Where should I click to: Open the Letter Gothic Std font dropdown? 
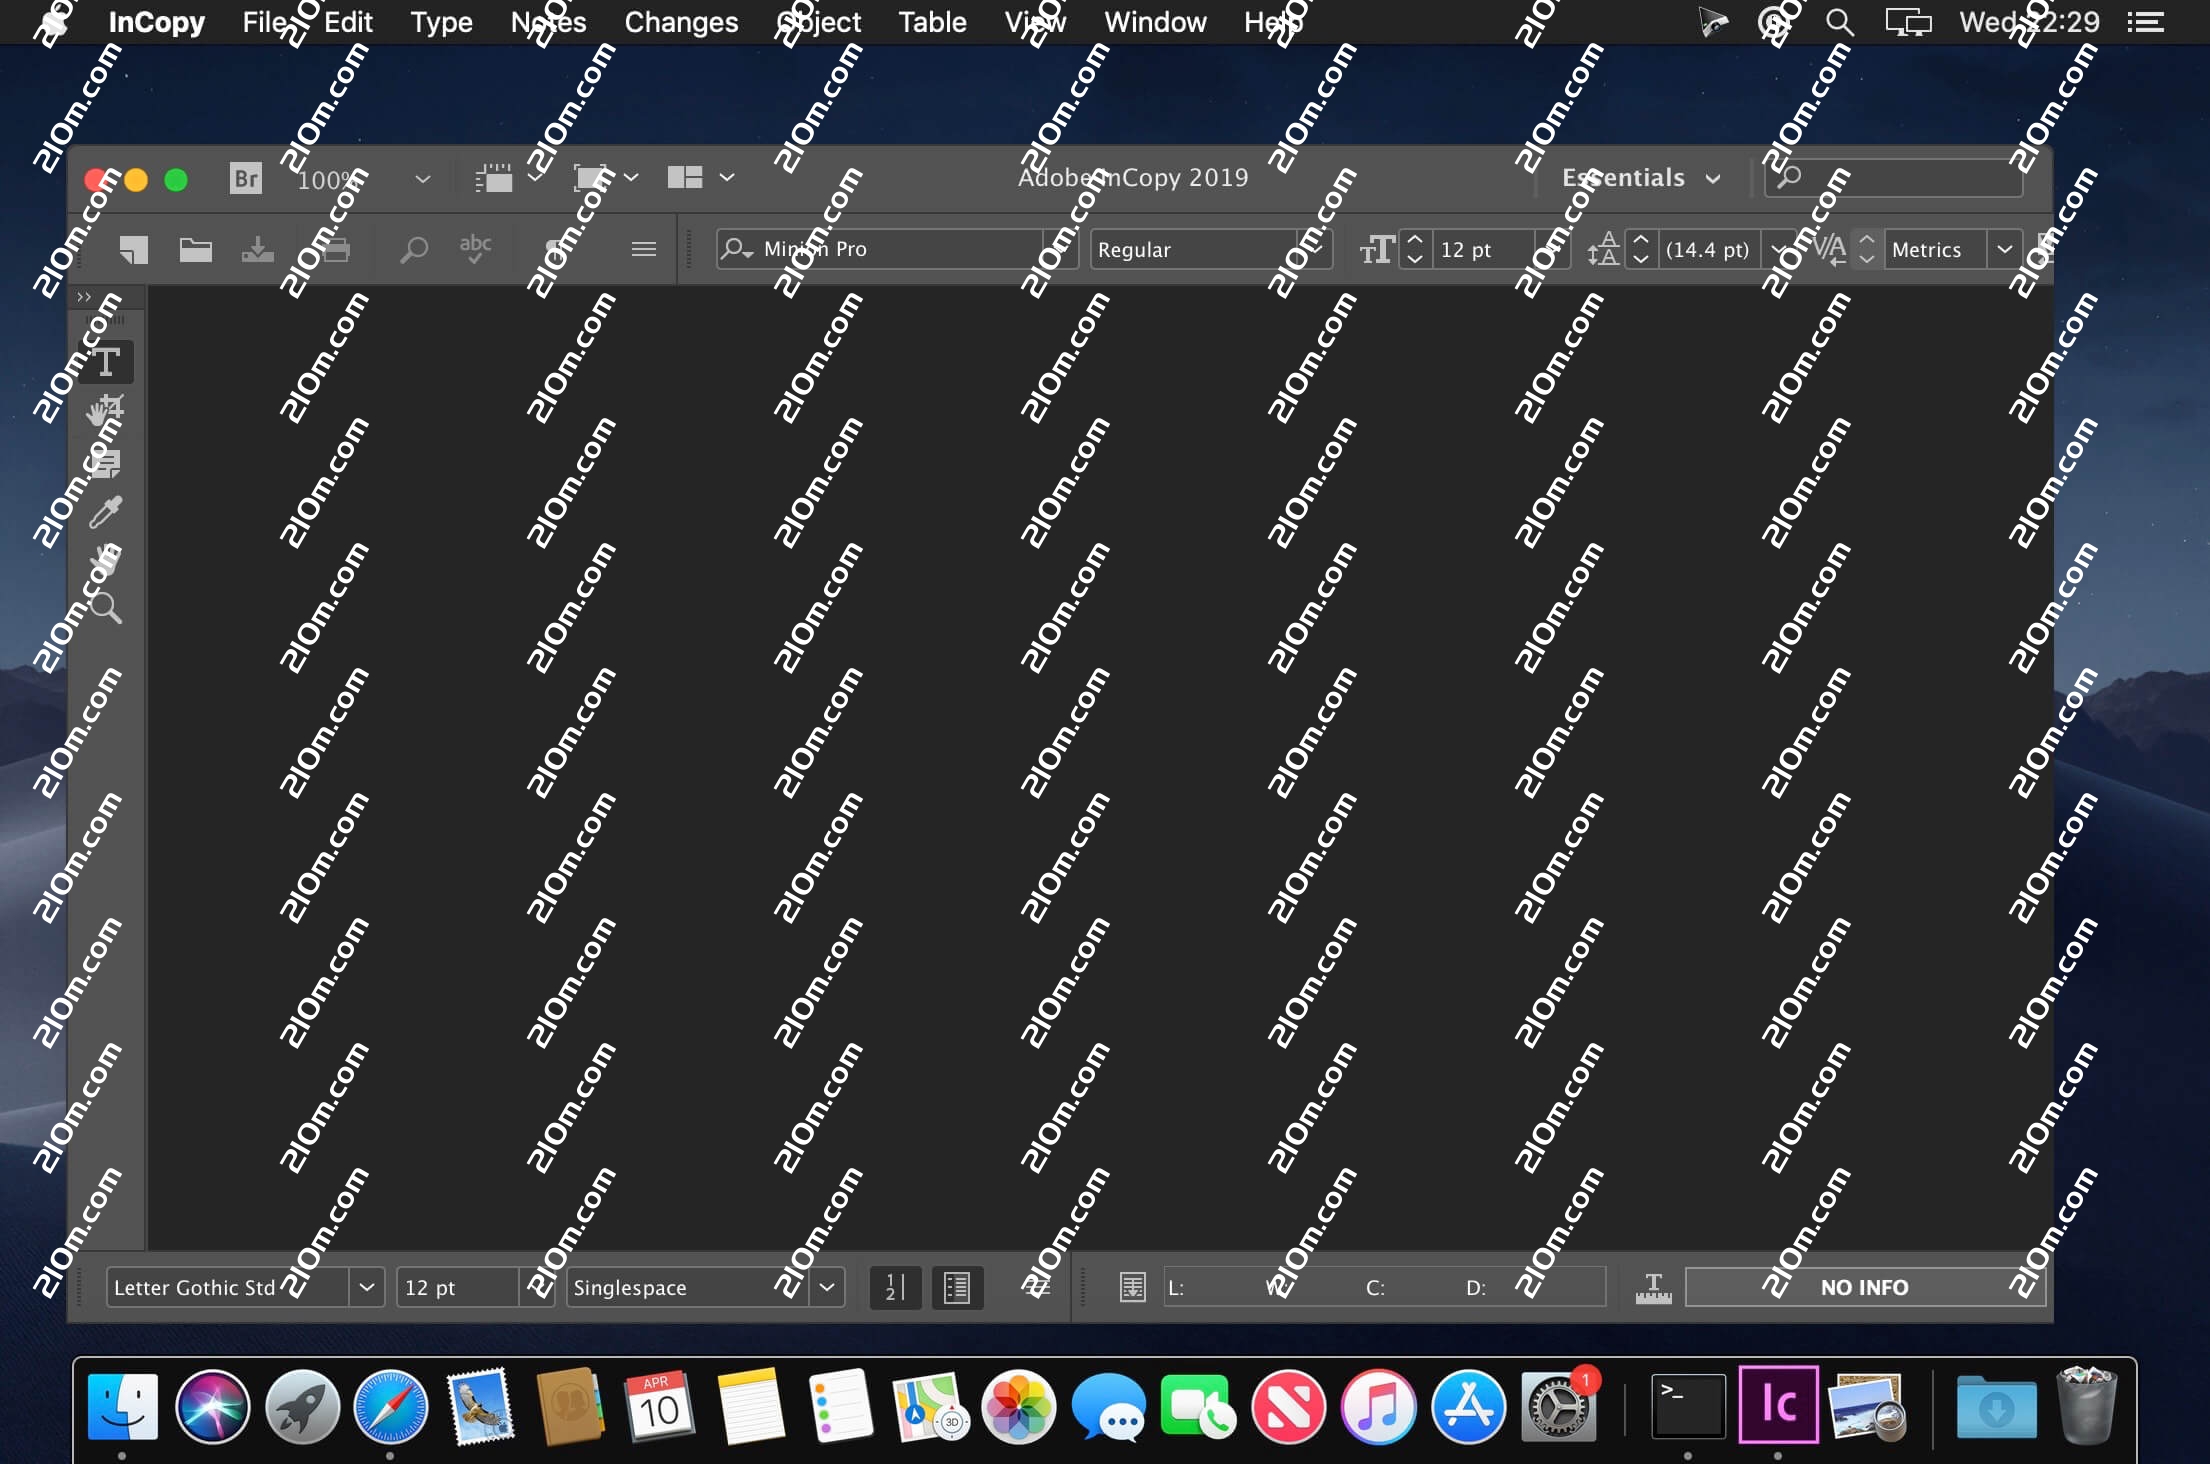click(367, 1288)
